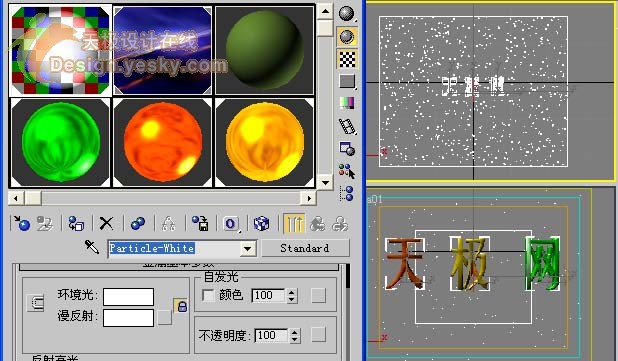The image size is (618, 361).
Task: Enable the self-illumination 颜色 checkbox
Action: [208, 295]
